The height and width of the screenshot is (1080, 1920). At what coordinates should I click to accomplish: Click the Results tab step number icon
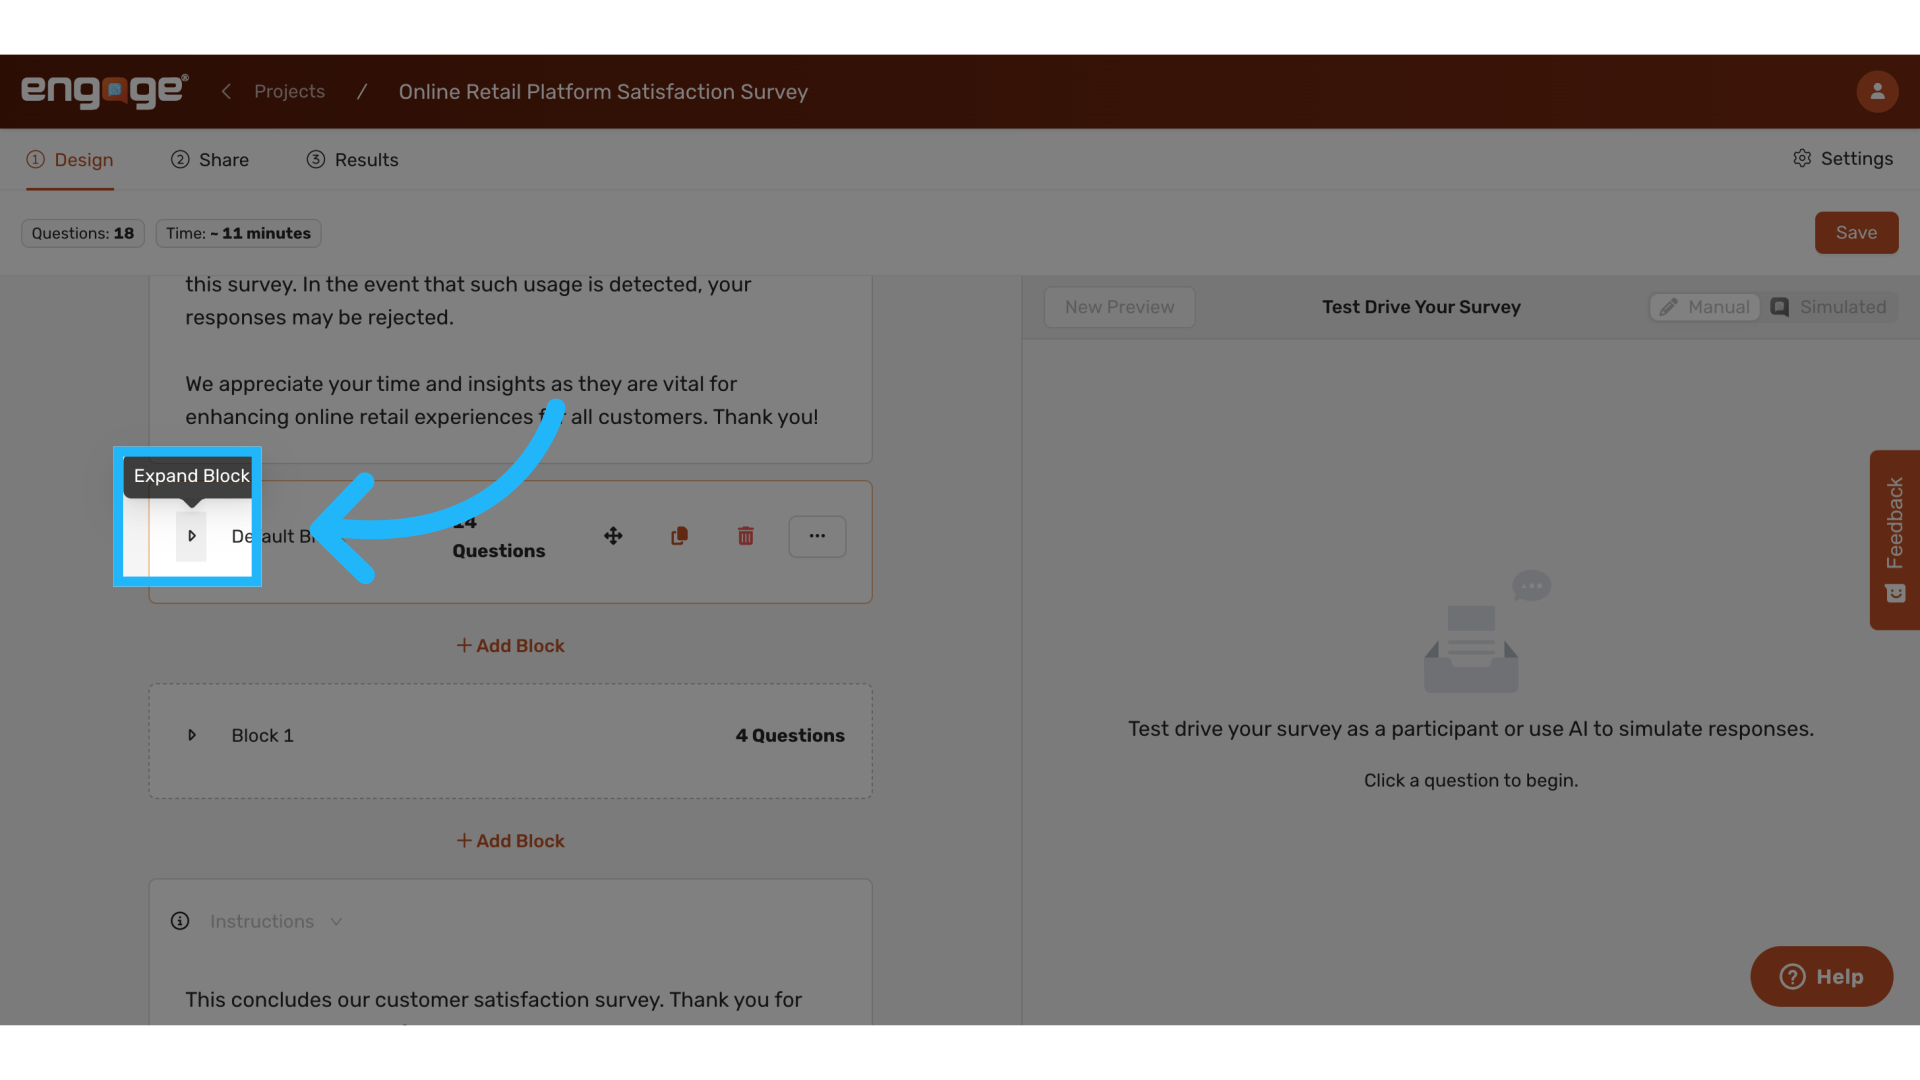pos(316,160)
